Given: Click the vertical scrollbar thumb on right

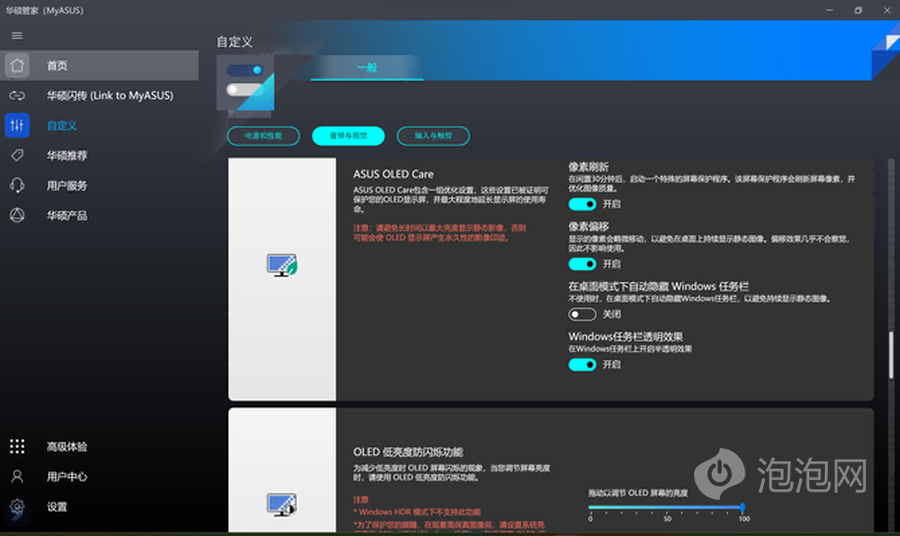Looking at the screenshot, I should tap(891, 355).
